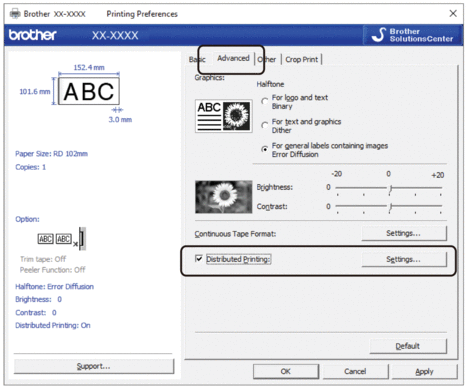
Task: Open Continuous Tape Format Settings button
Action: click(x=404, y=233)
